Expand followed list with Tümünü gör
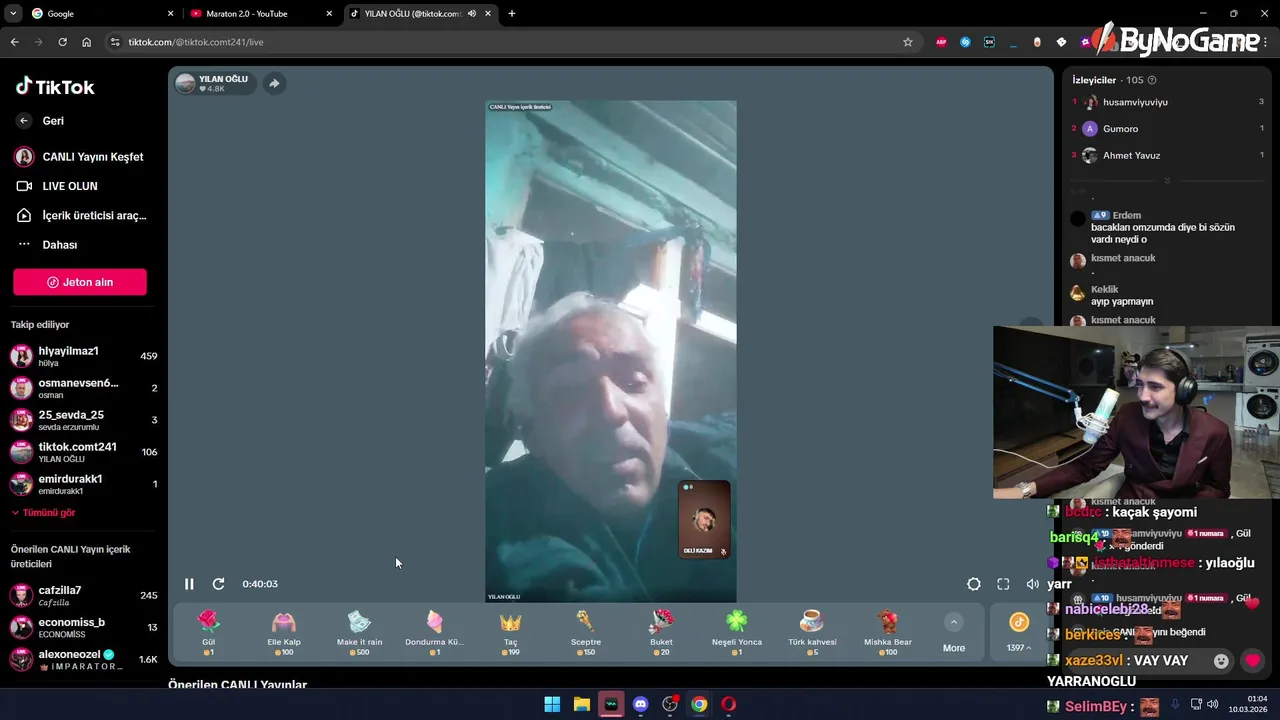This screenshot has height=720, width=1280. (x=43, y=513)
